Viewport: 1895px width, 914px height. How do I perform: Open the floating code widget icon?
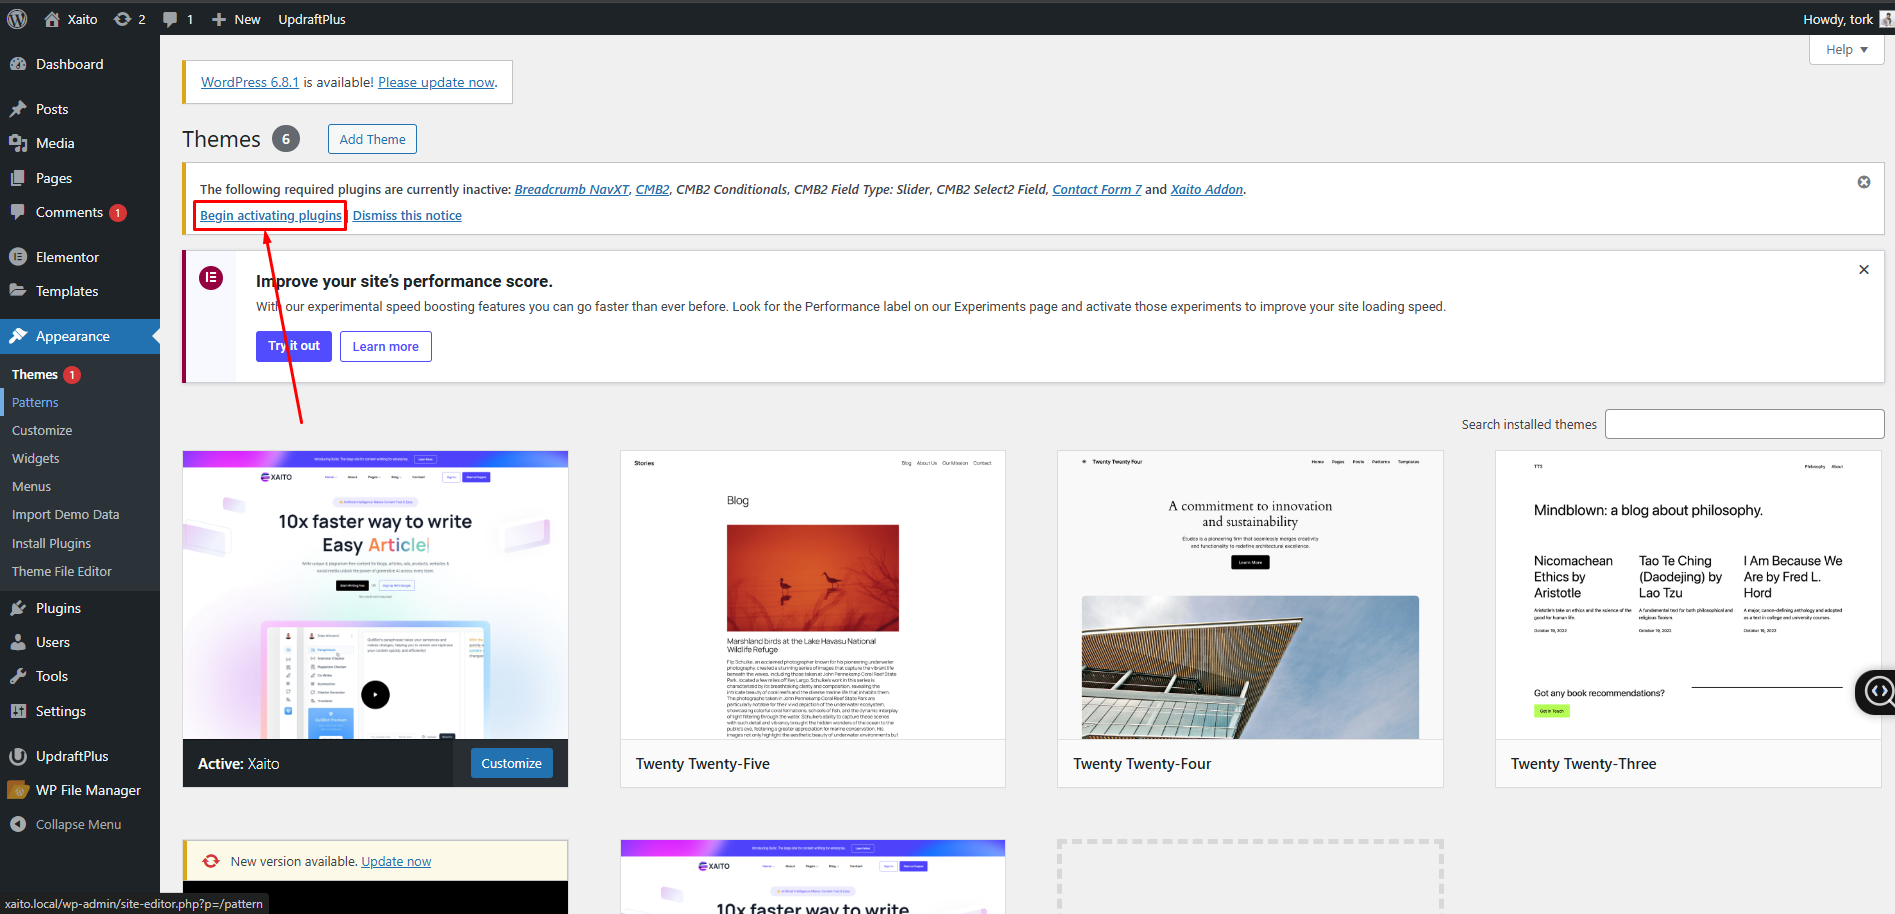(x=1878, y=692)
